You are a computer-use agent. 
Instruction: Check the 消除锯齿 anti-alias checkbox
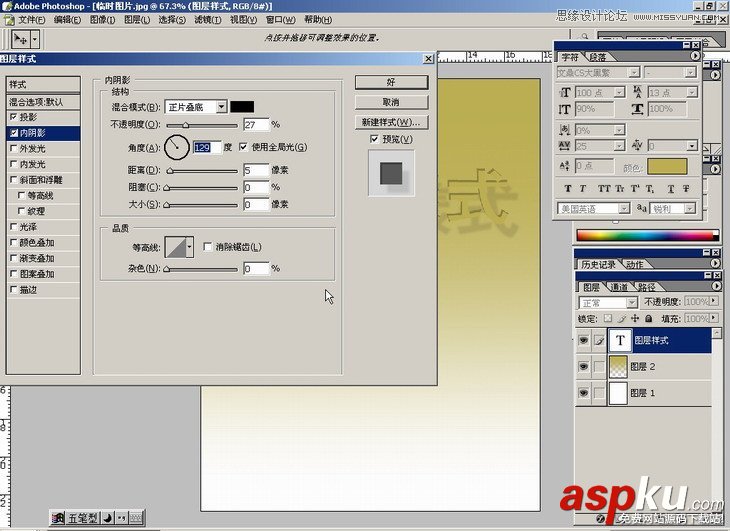point(208,247)
